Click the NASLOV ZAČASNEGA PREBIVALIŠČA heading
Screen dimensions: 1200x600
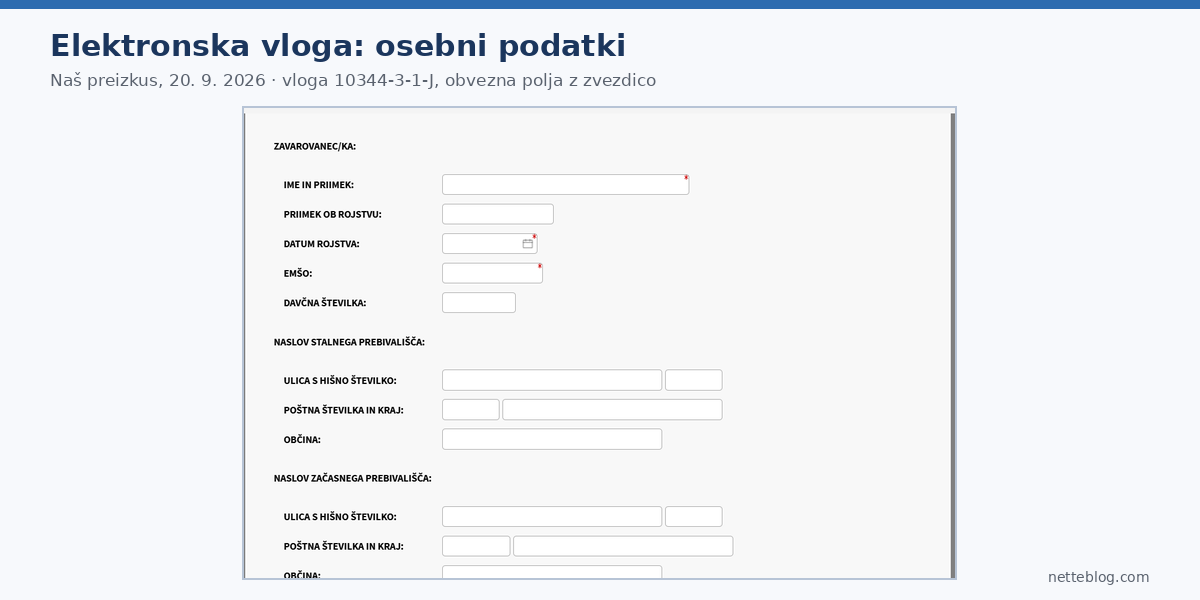pos(353,478)
